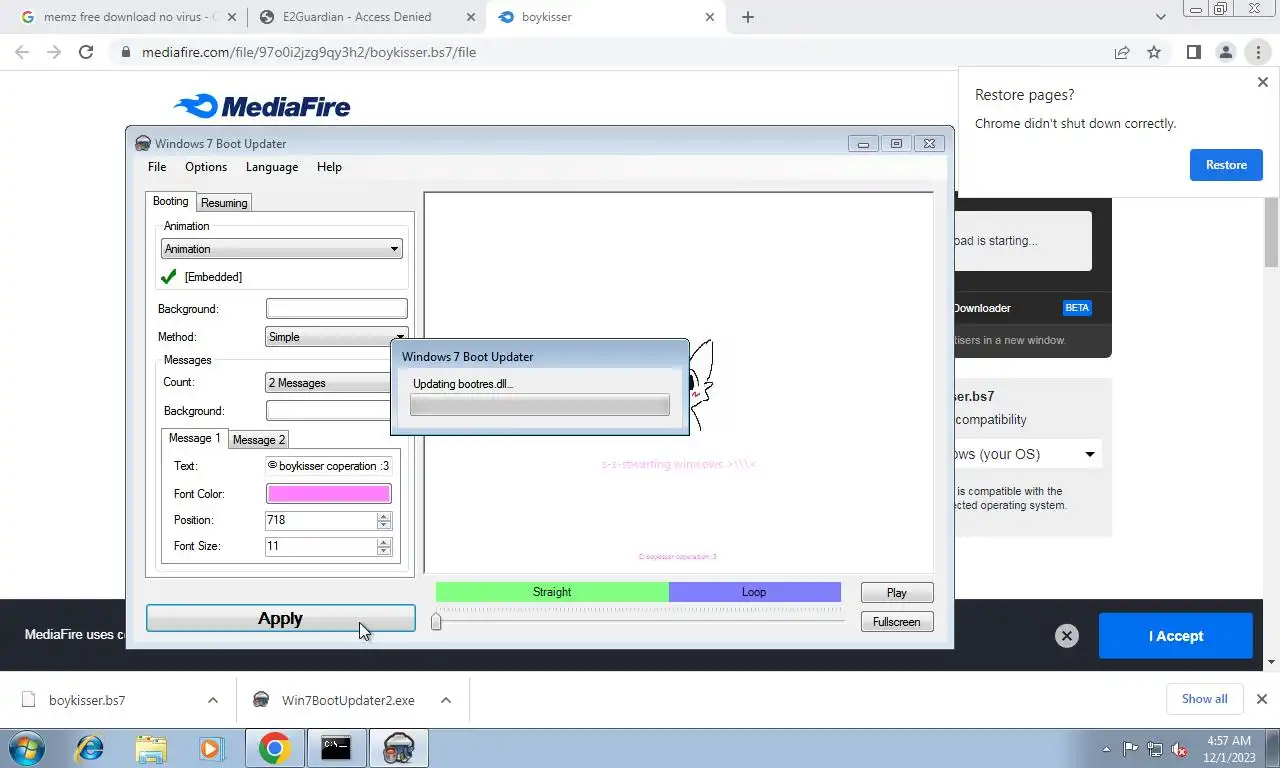
Task: Click the Chrome back arrow
Action: point(24,52)
